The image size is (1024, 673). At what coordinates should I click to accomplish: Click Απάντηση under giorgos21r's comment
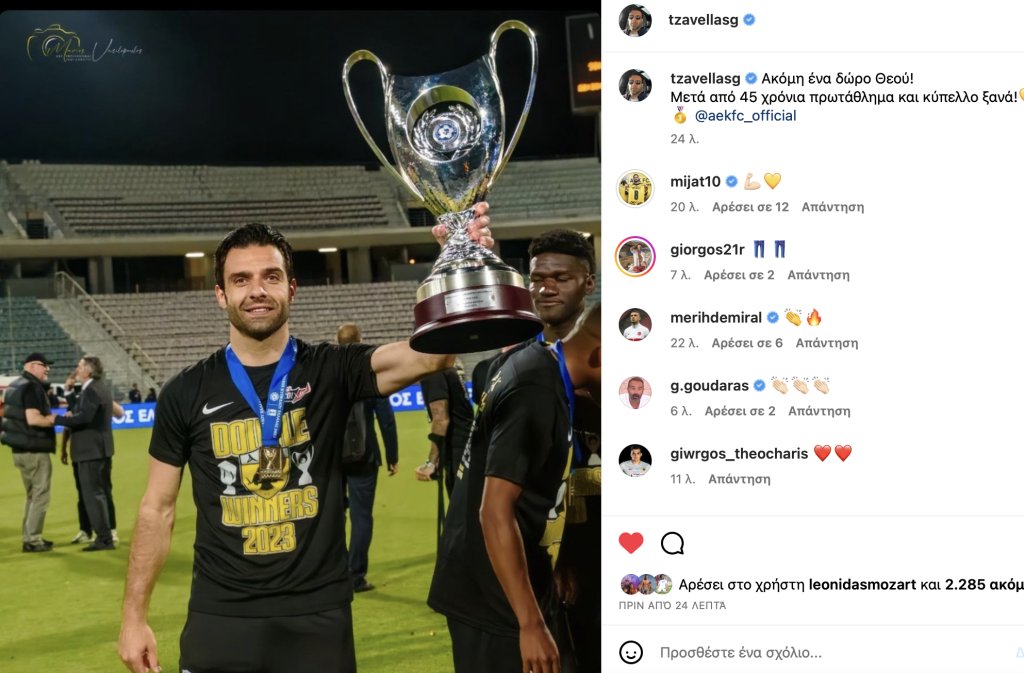tap(818, 275)
